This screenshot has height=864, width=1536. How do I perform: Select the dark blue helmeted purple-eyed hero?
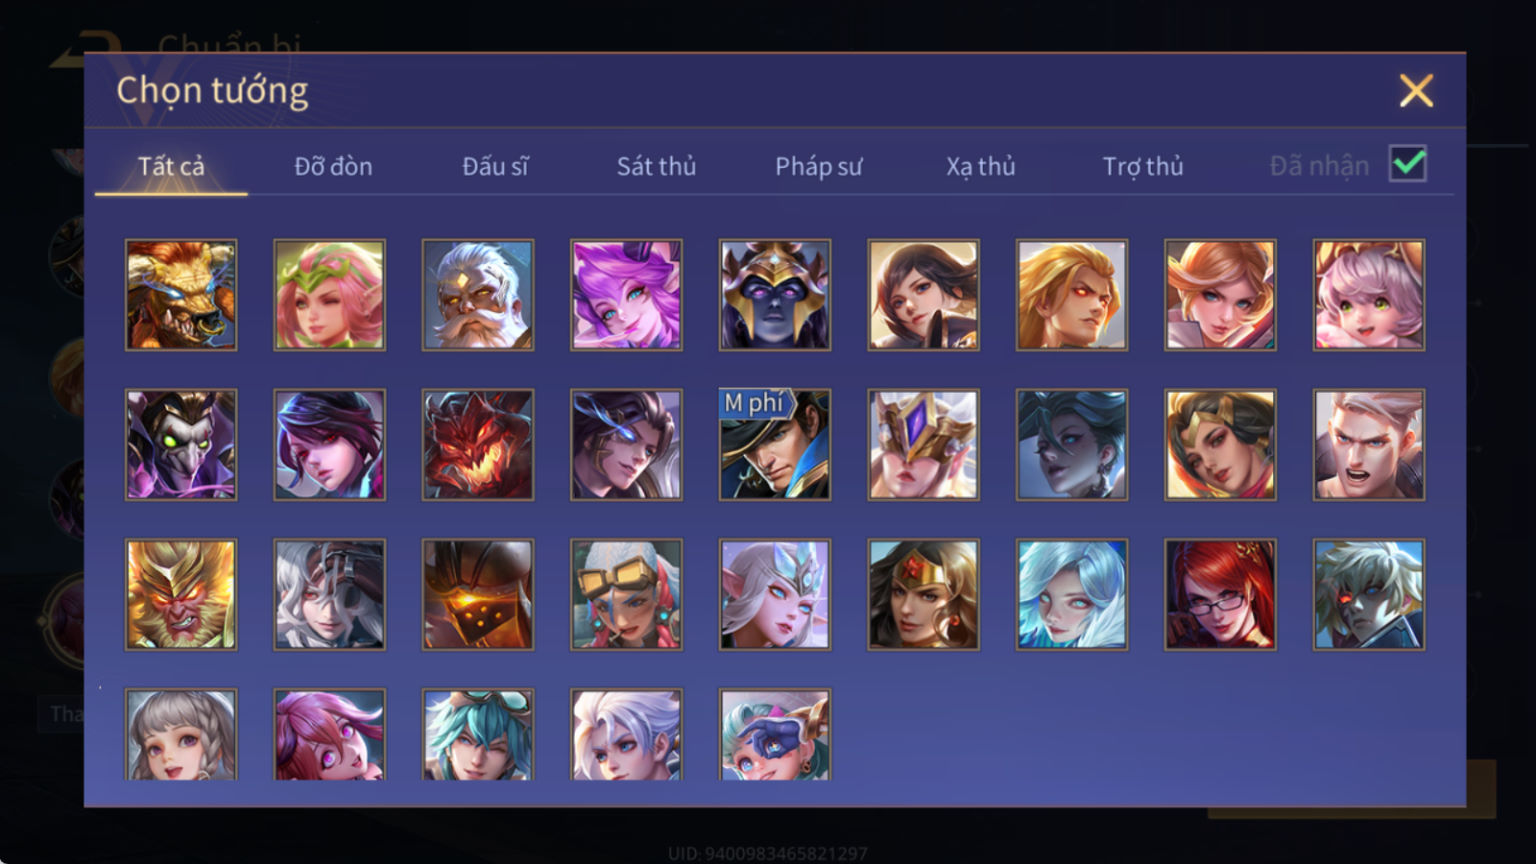point(775,295)
